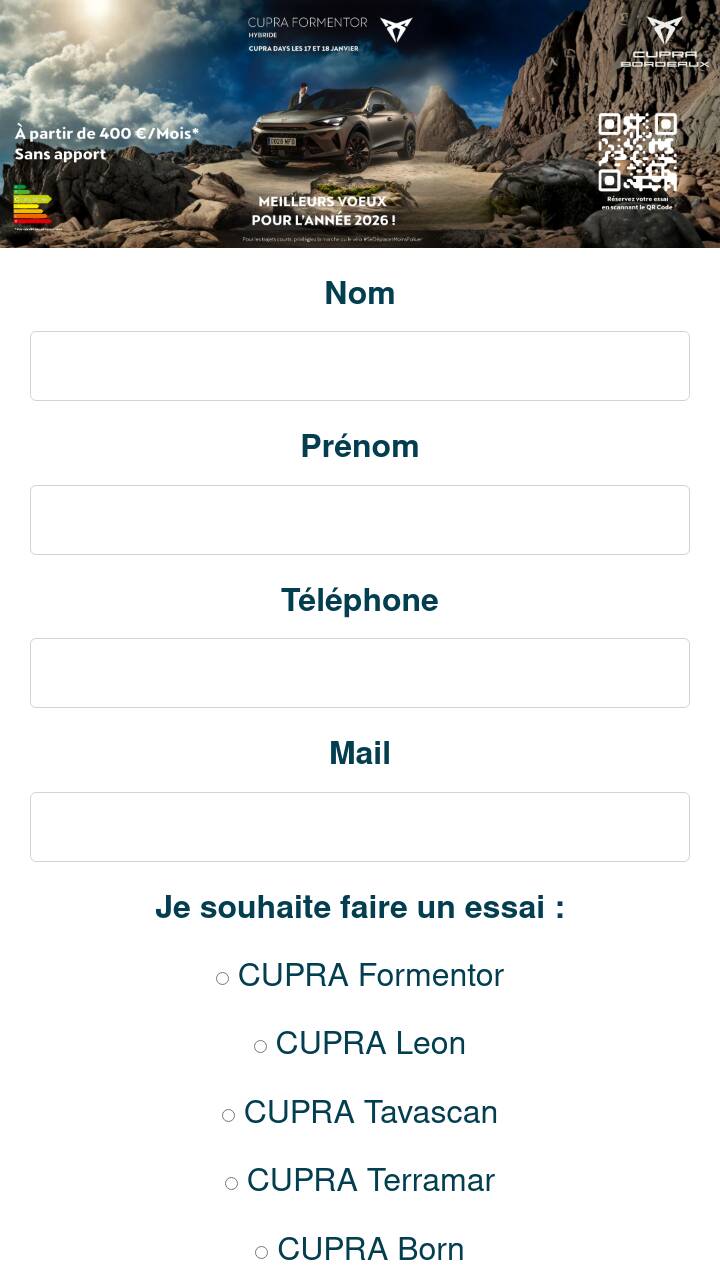Pick the CUPRA Tavascan radio option

(x=229, y=1115)
